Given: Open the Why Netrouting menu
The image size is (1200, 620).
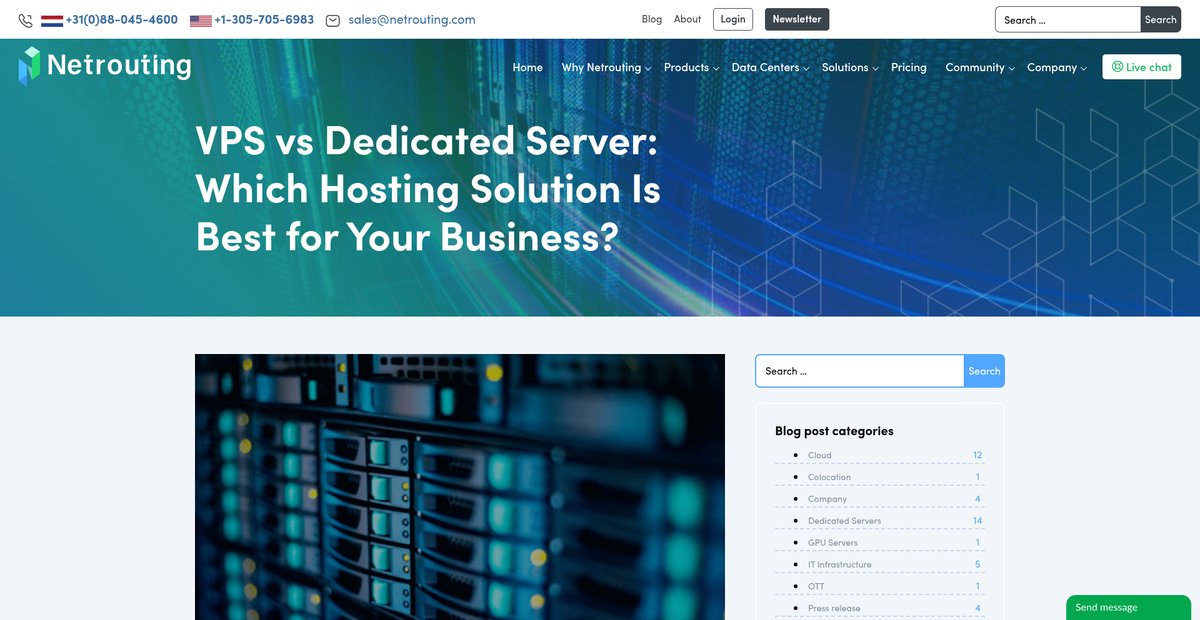Looking at the screenshot, I should point(601,67).
